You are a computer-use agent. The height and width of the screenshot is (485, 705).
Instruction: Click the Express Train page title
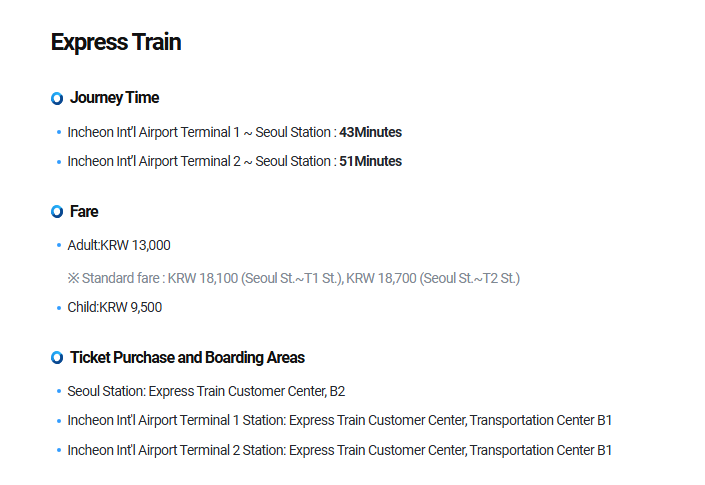click(x=116, y=42)
